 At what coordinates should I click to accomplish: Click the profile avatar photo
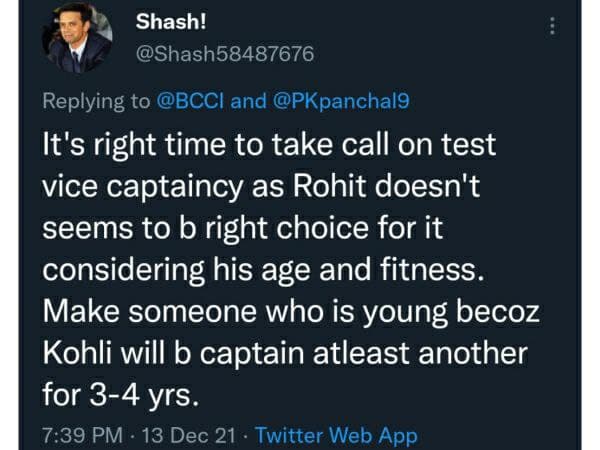[76, 40]
